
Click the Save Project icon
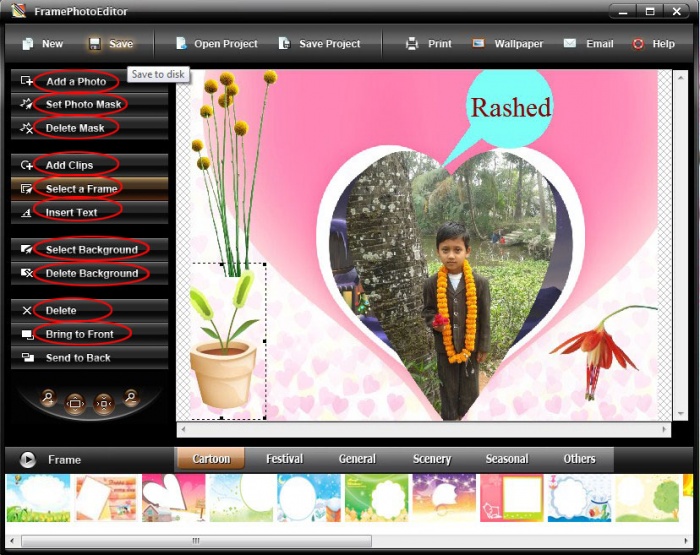[x=284, y=43]
